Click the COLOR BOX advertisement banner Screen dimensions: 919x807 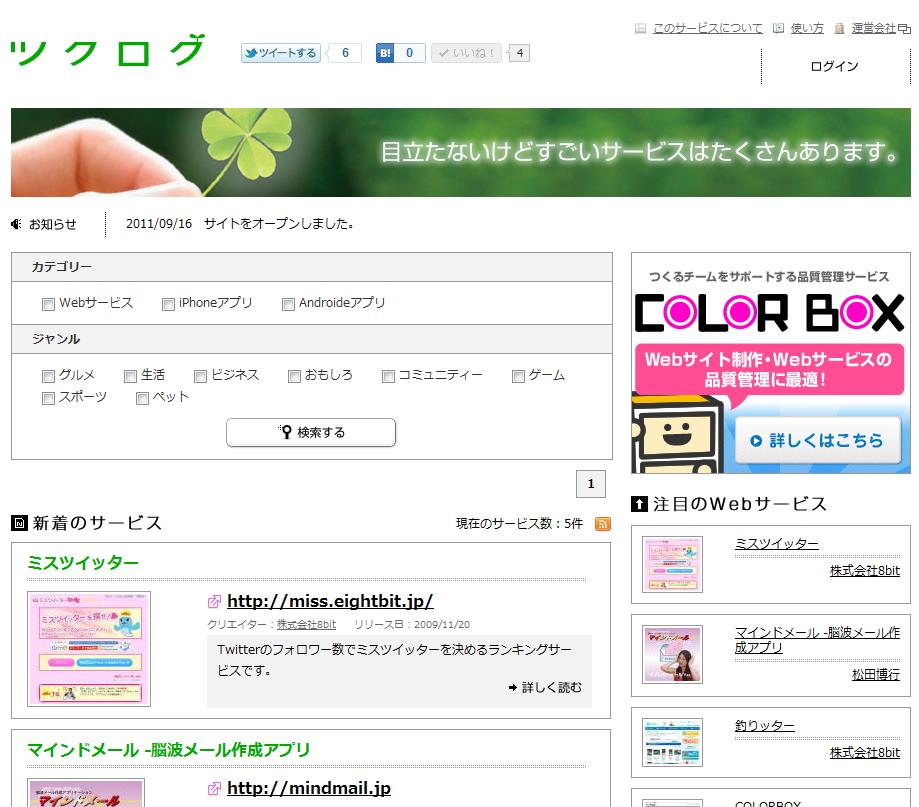[770, 363]
